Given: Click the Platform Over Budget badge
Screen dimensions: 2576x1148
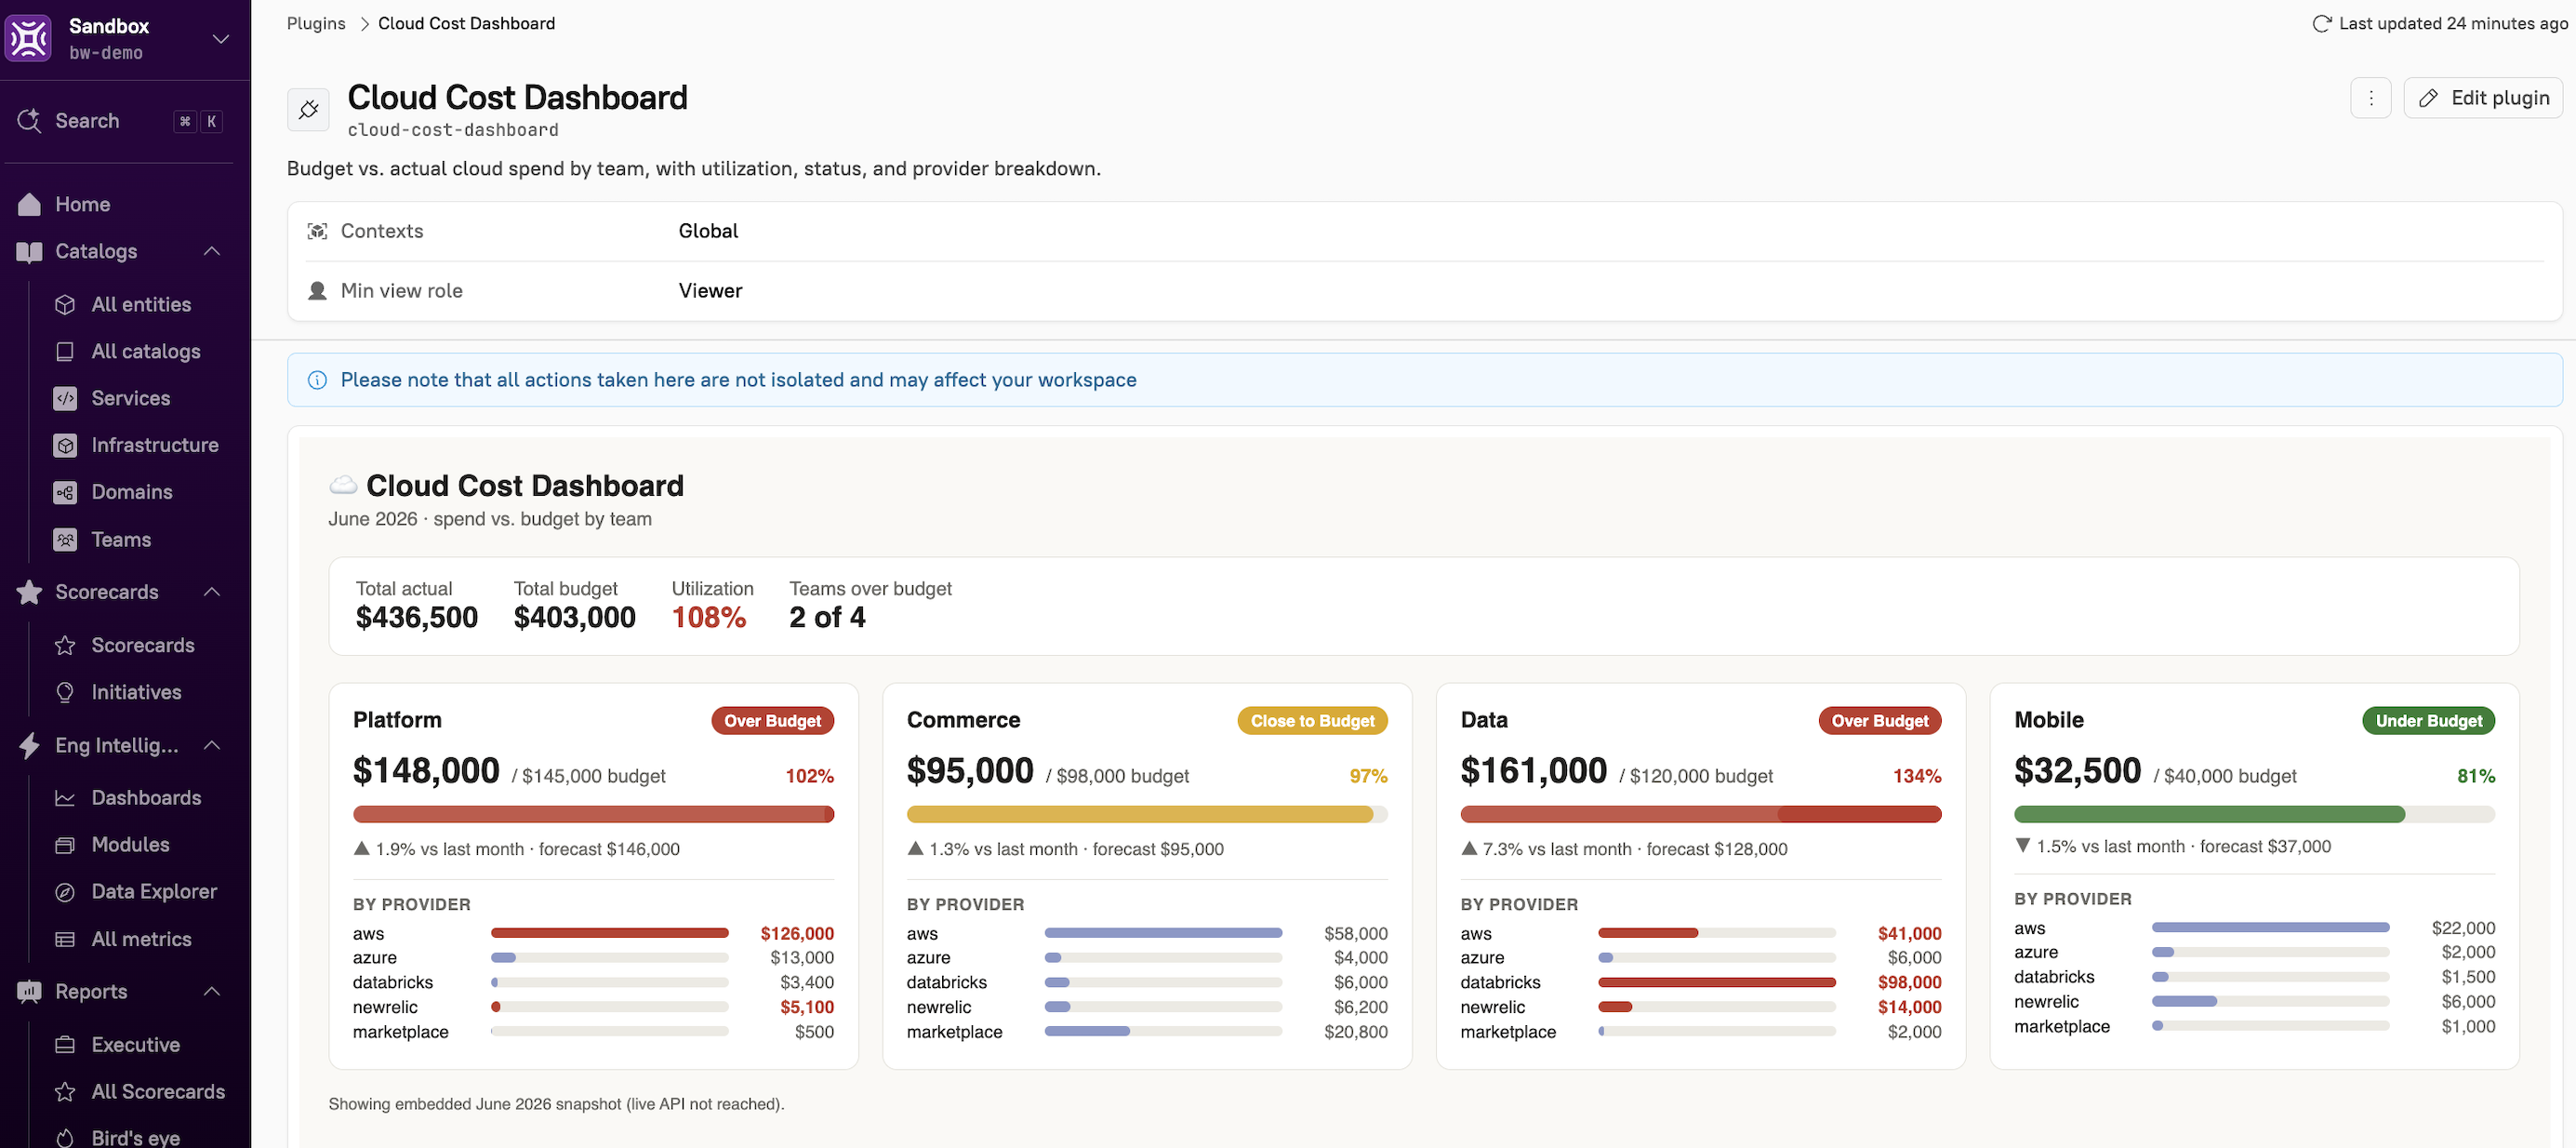Looking at the screenshot, I should (x=772, y=721).
